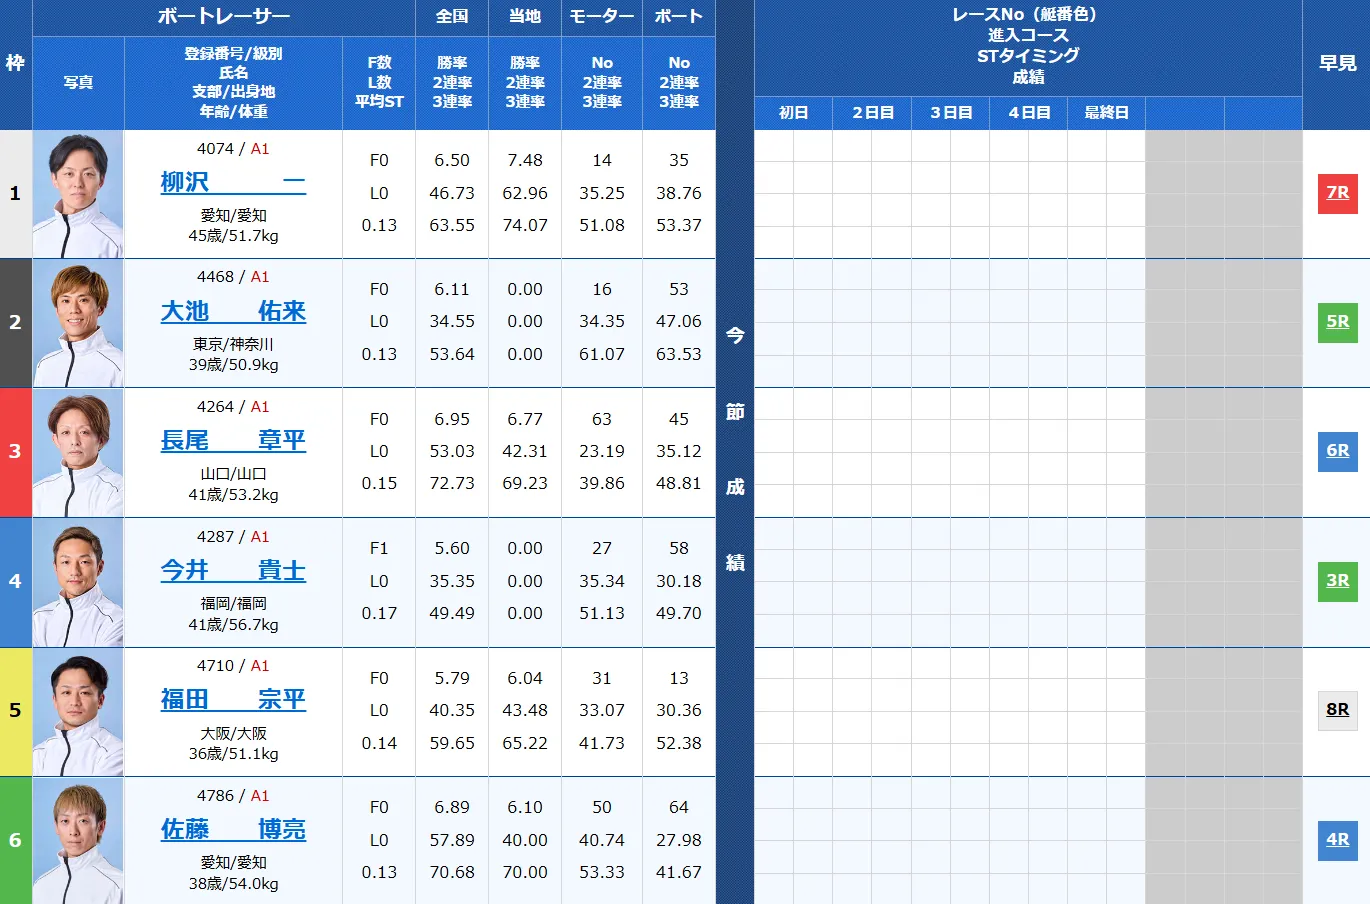The image size is (1370, 904).
Task: Open racer 柳沢 一 profile link
Action: click(233, 183)
